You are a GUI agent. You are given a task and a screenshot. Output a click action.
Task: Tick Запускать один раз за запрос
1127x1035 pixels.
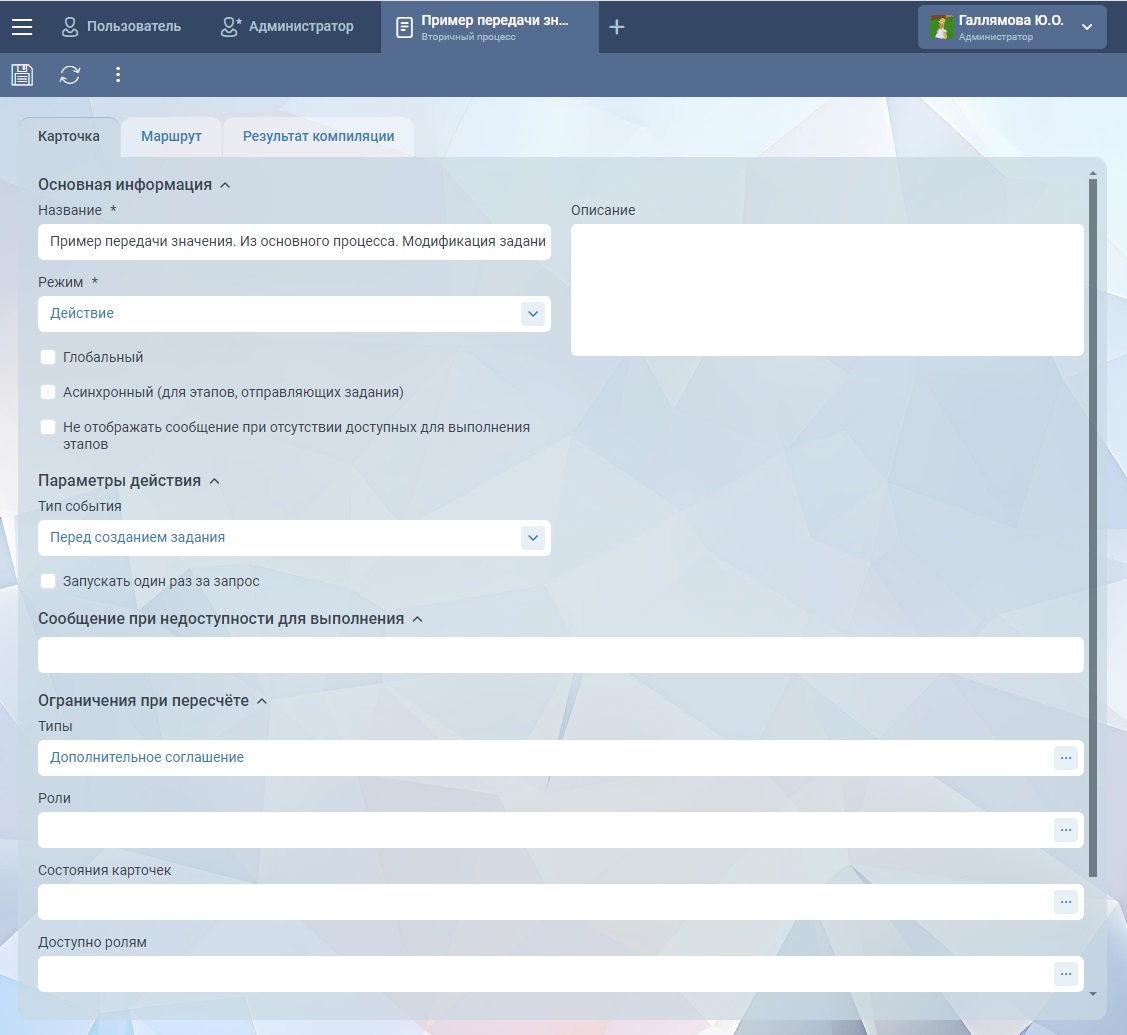tap(48, 581)
